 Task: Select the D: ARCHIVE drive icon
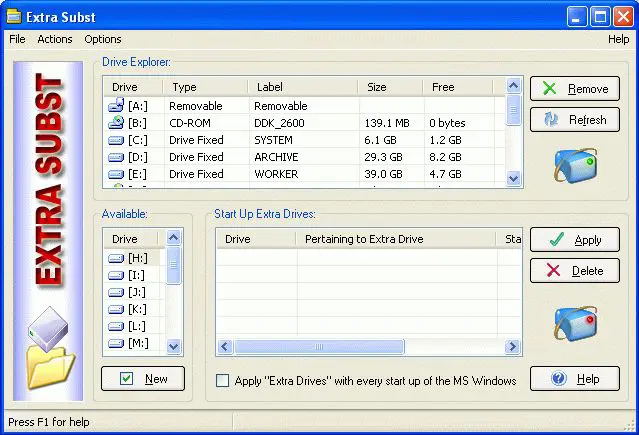click(x=116, y=157)
